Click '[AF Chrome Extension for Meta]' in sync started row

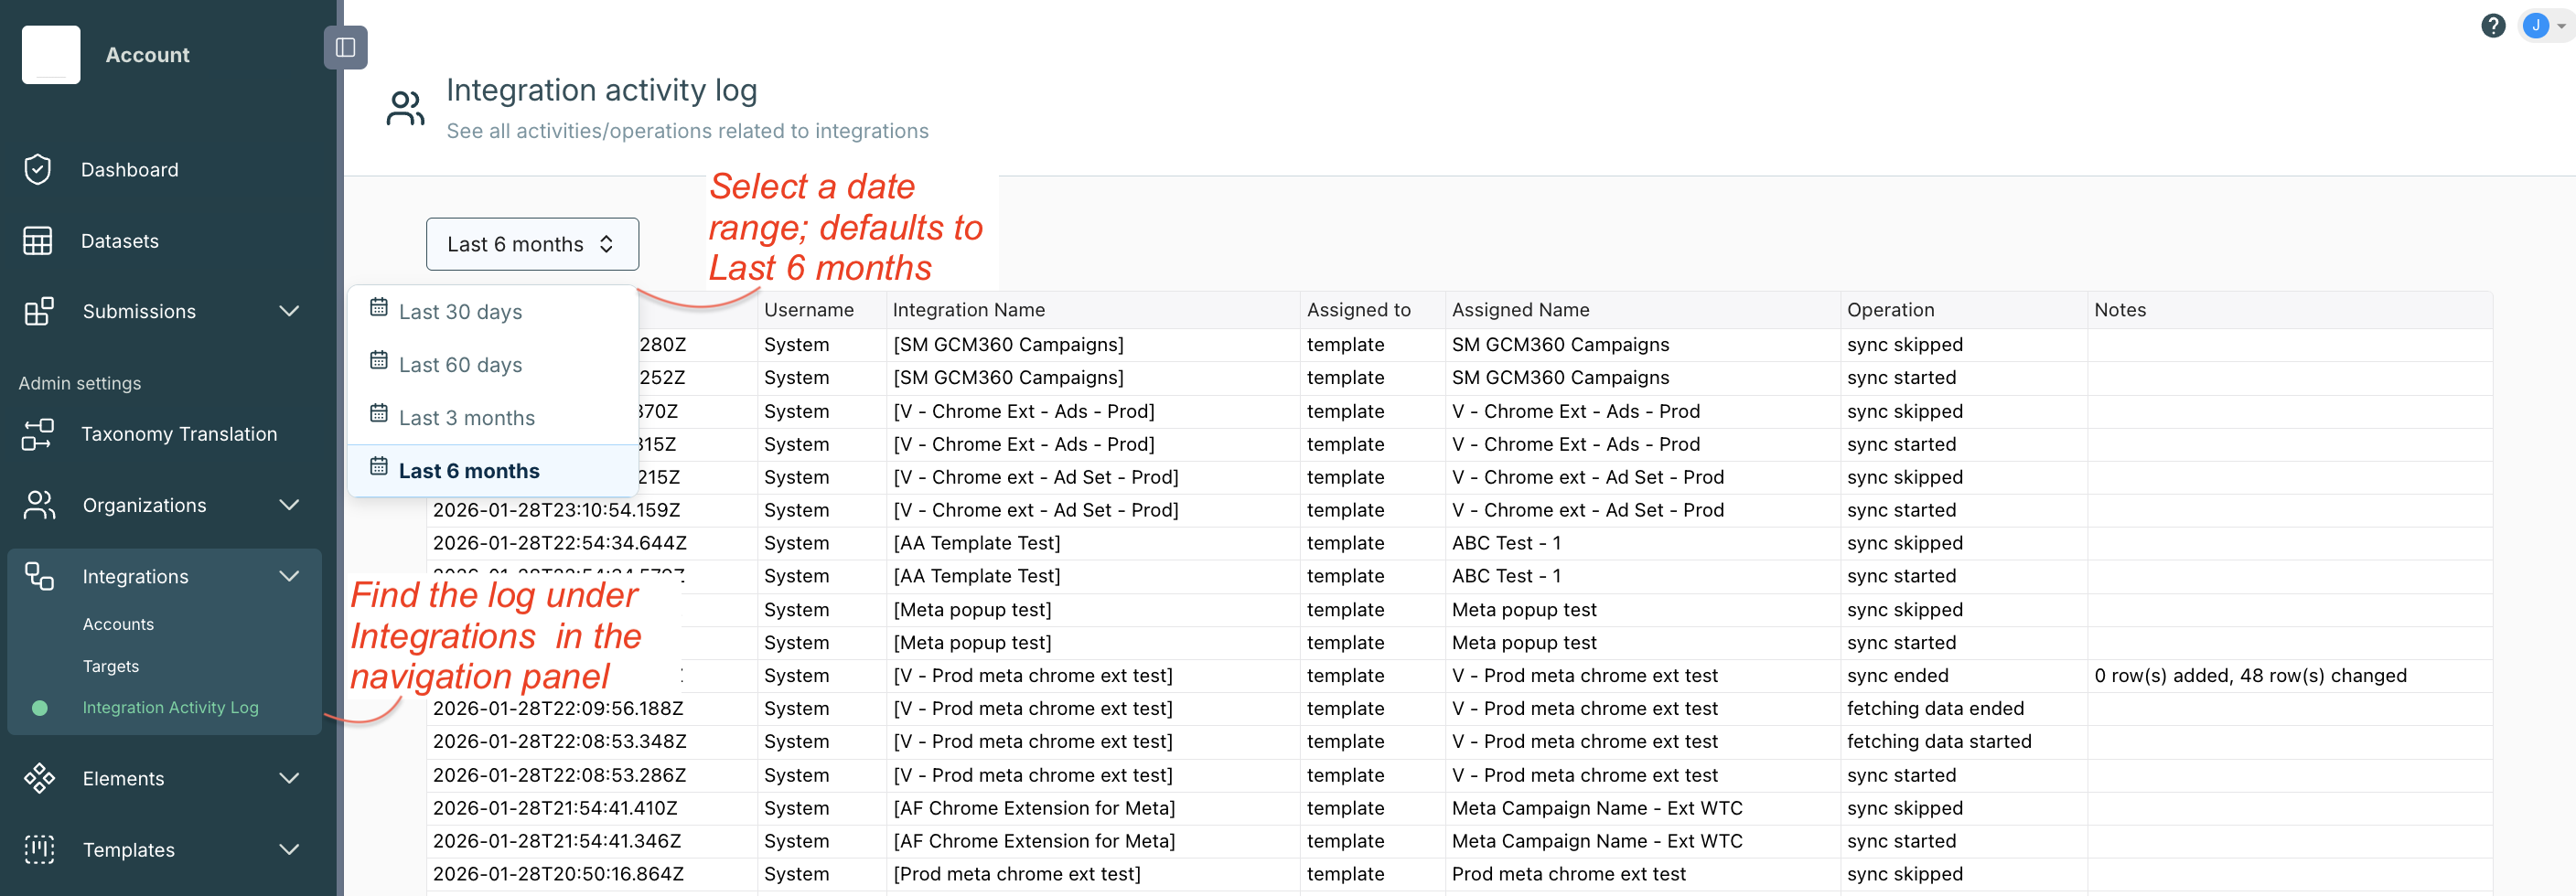tap(1034, 841)
